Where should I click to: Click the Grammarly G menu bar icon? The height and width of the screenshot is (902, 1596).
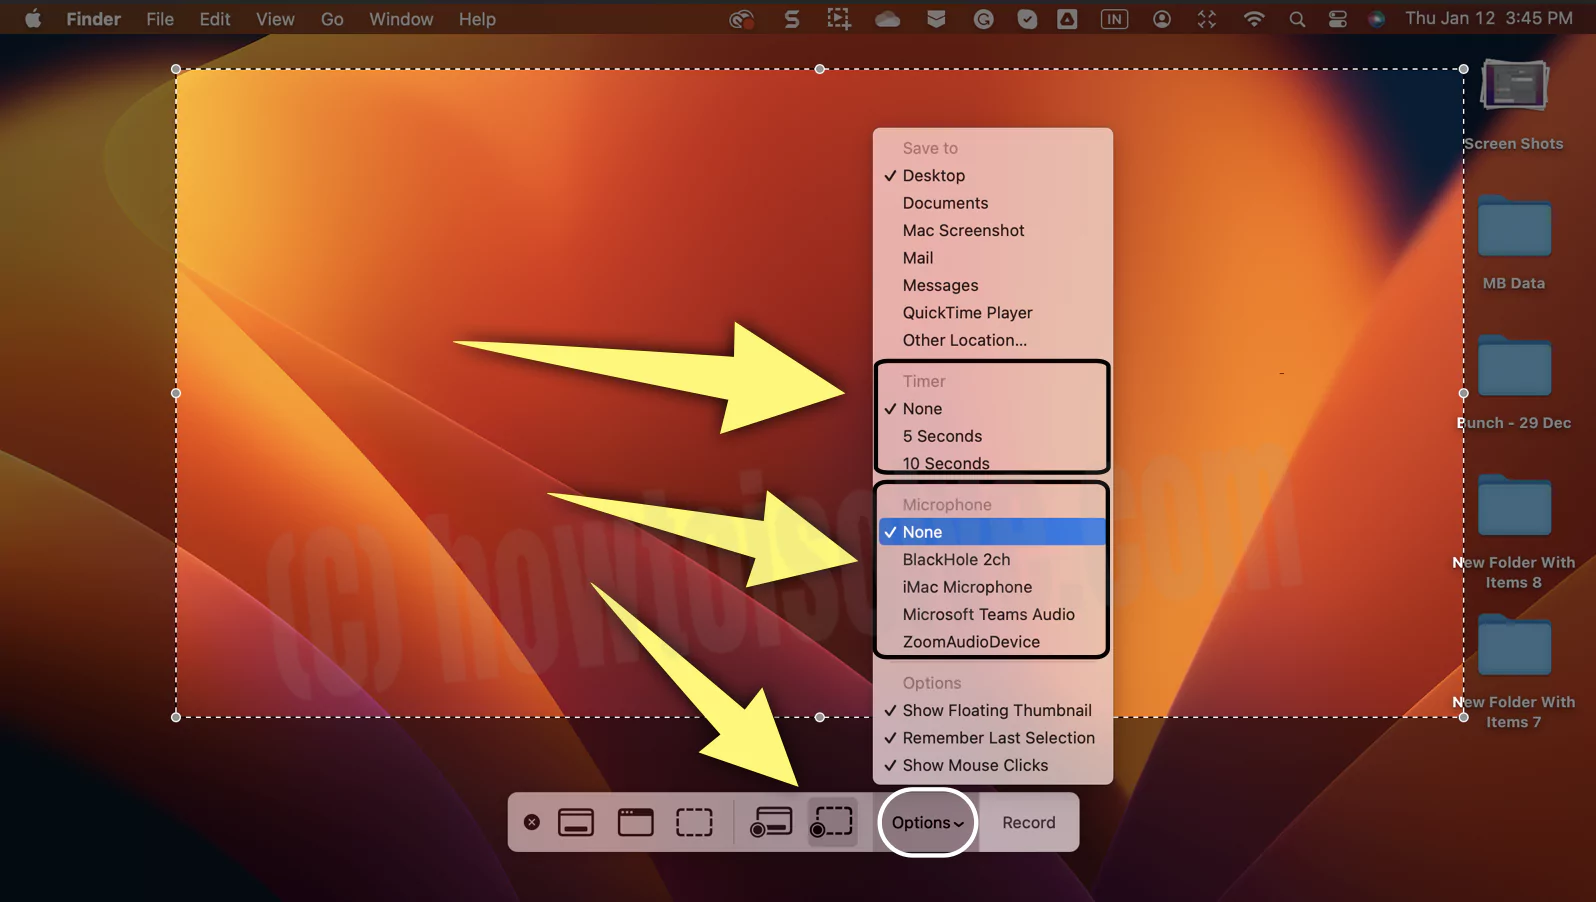click(x=983, y=19)
